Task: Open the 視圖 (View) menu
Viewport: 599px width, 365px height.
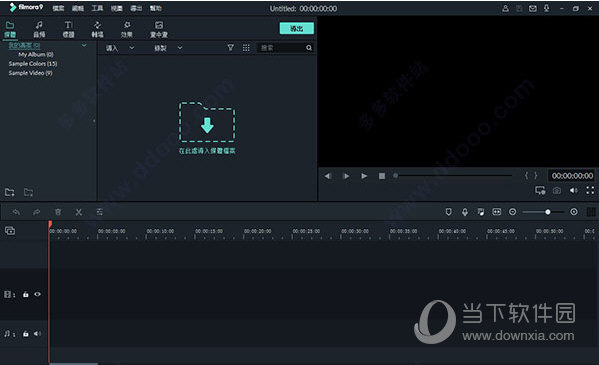Action: pos(117,8)
